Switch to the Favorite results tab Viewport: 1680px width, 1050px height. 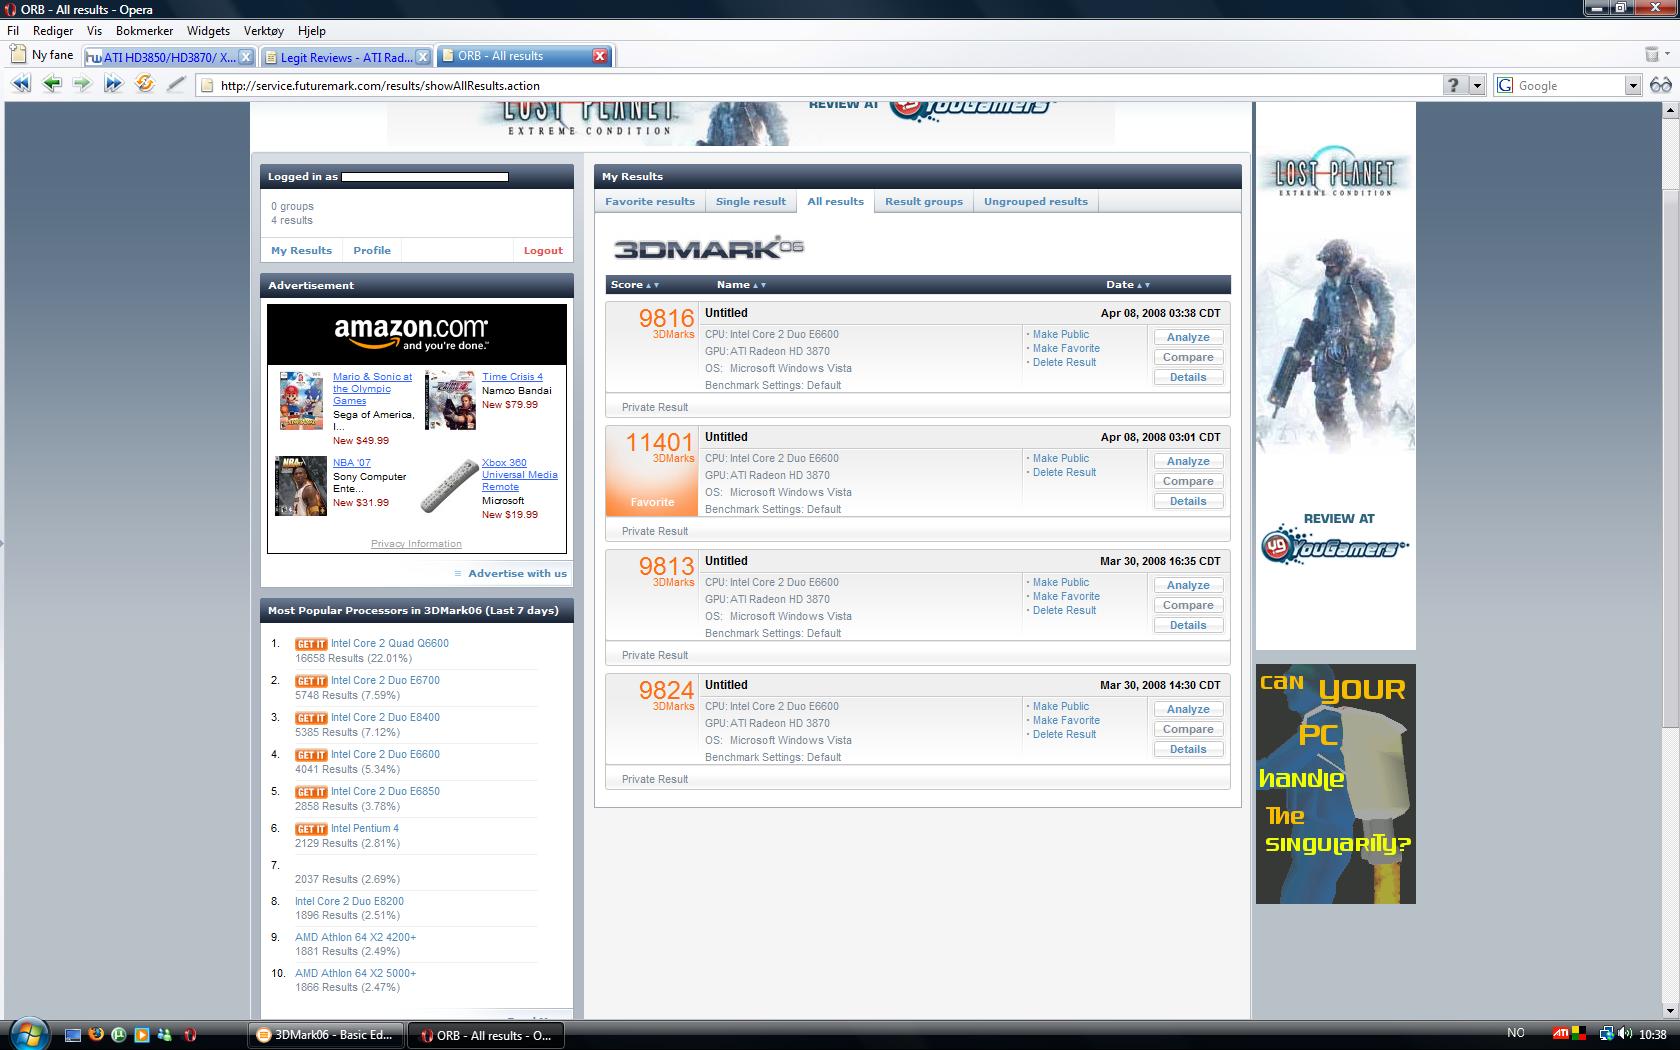tap(650, 201)
